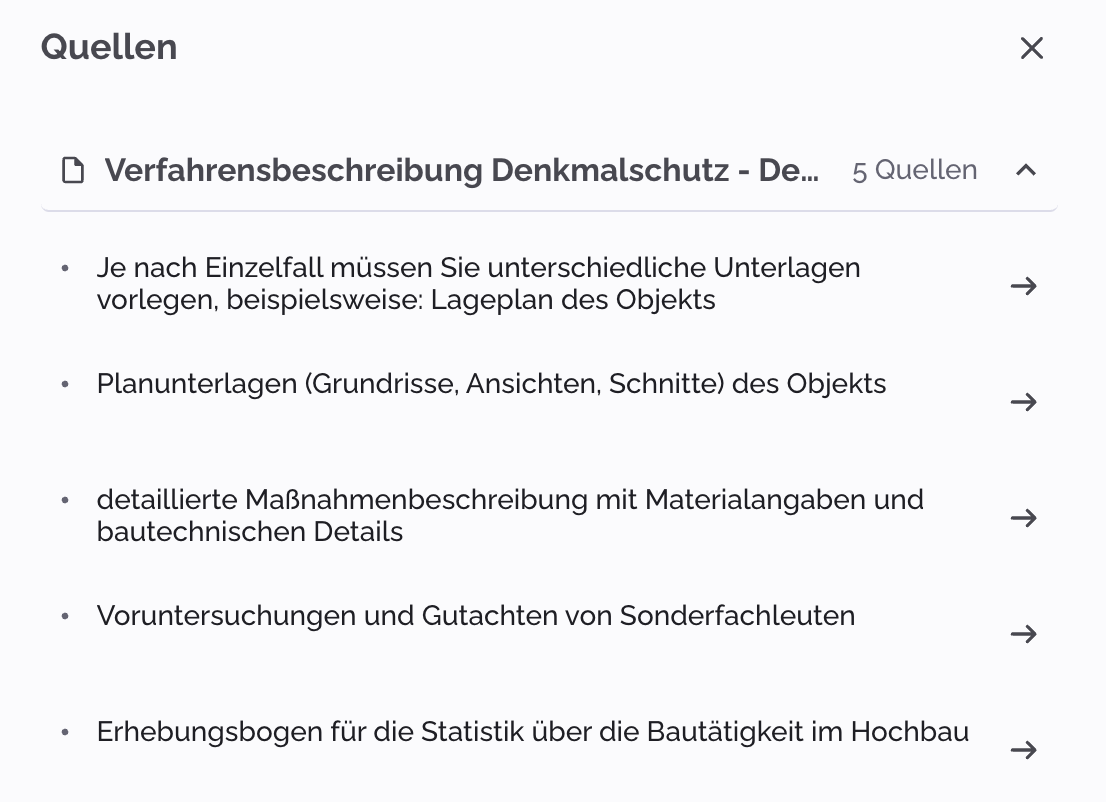Open the source about Lageplan des Objekts
Image resolution: width=1106 pixels, height=802 pixels.
[478, 286]
